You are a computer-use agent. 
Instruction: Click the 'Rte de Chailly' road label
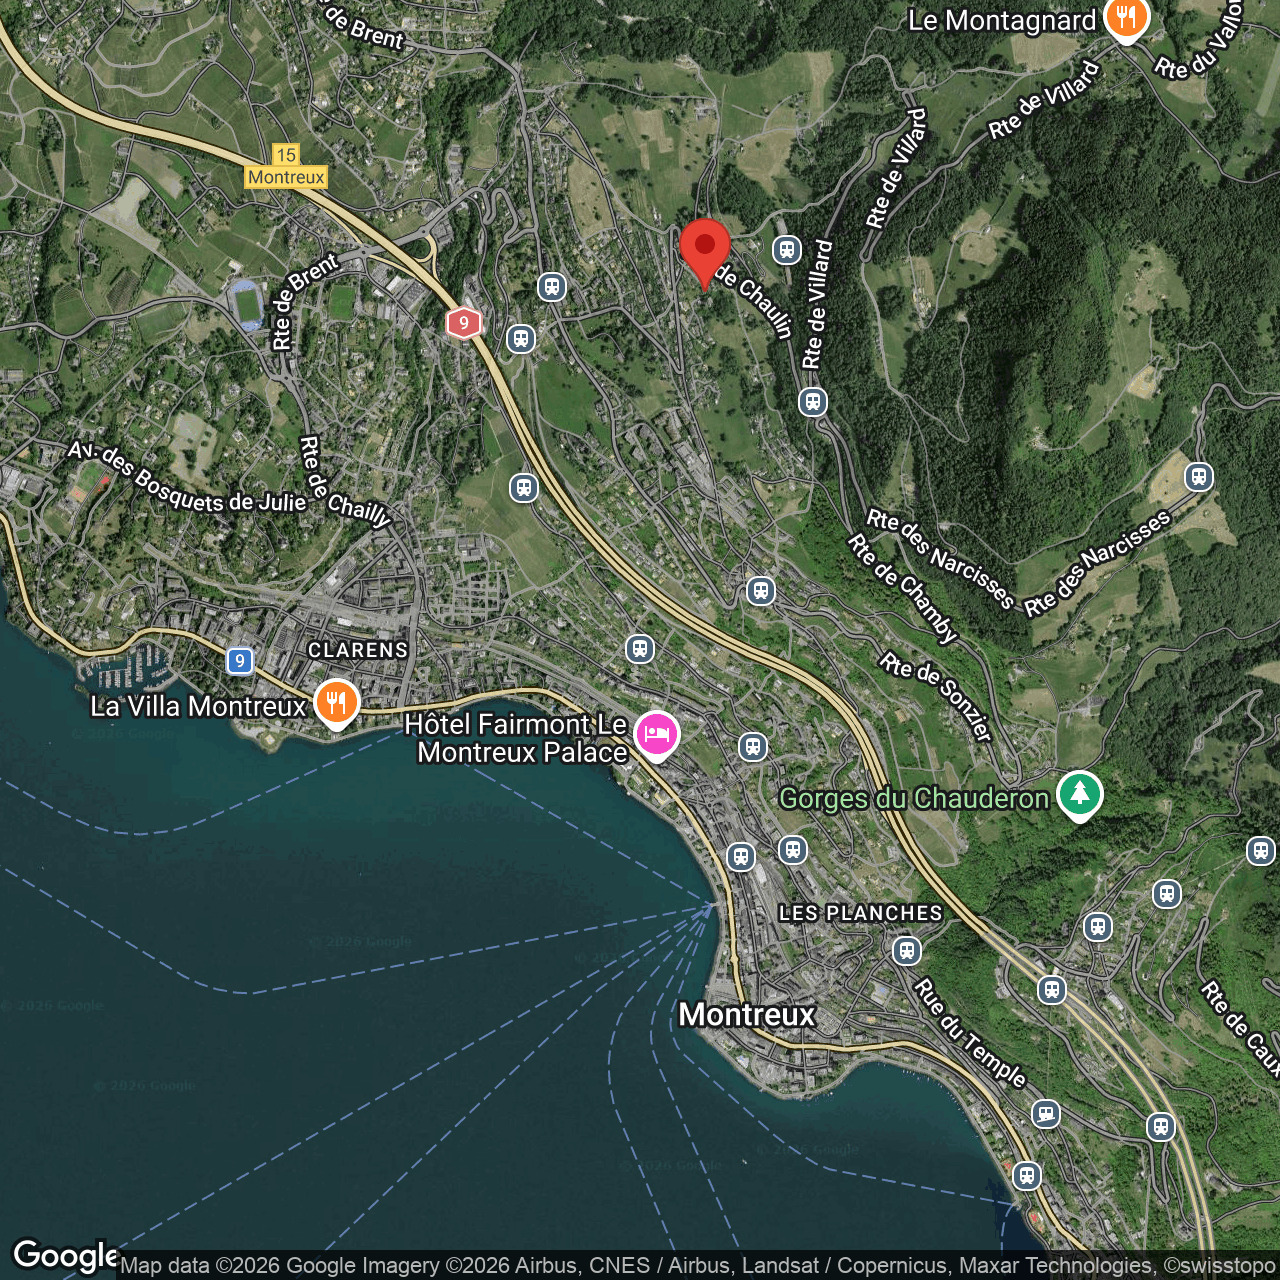pyautogui.click(x=346, y=484)
